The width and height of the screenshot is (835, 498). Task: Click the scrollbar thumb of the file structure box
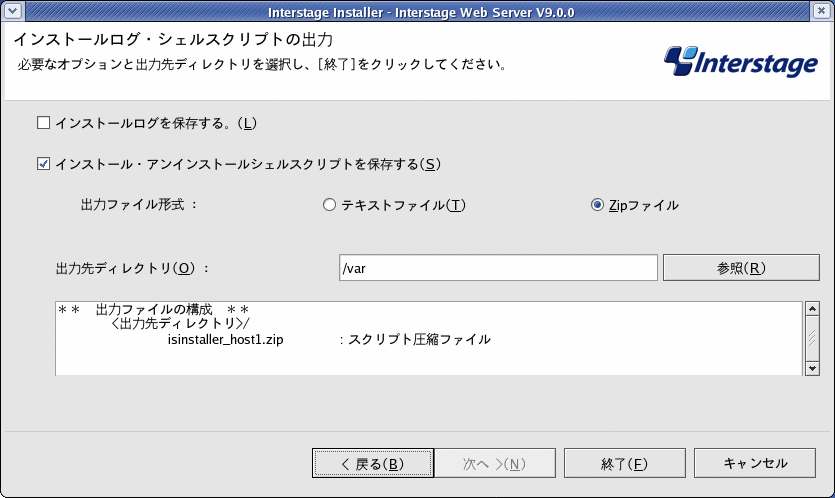pos(812,339)
